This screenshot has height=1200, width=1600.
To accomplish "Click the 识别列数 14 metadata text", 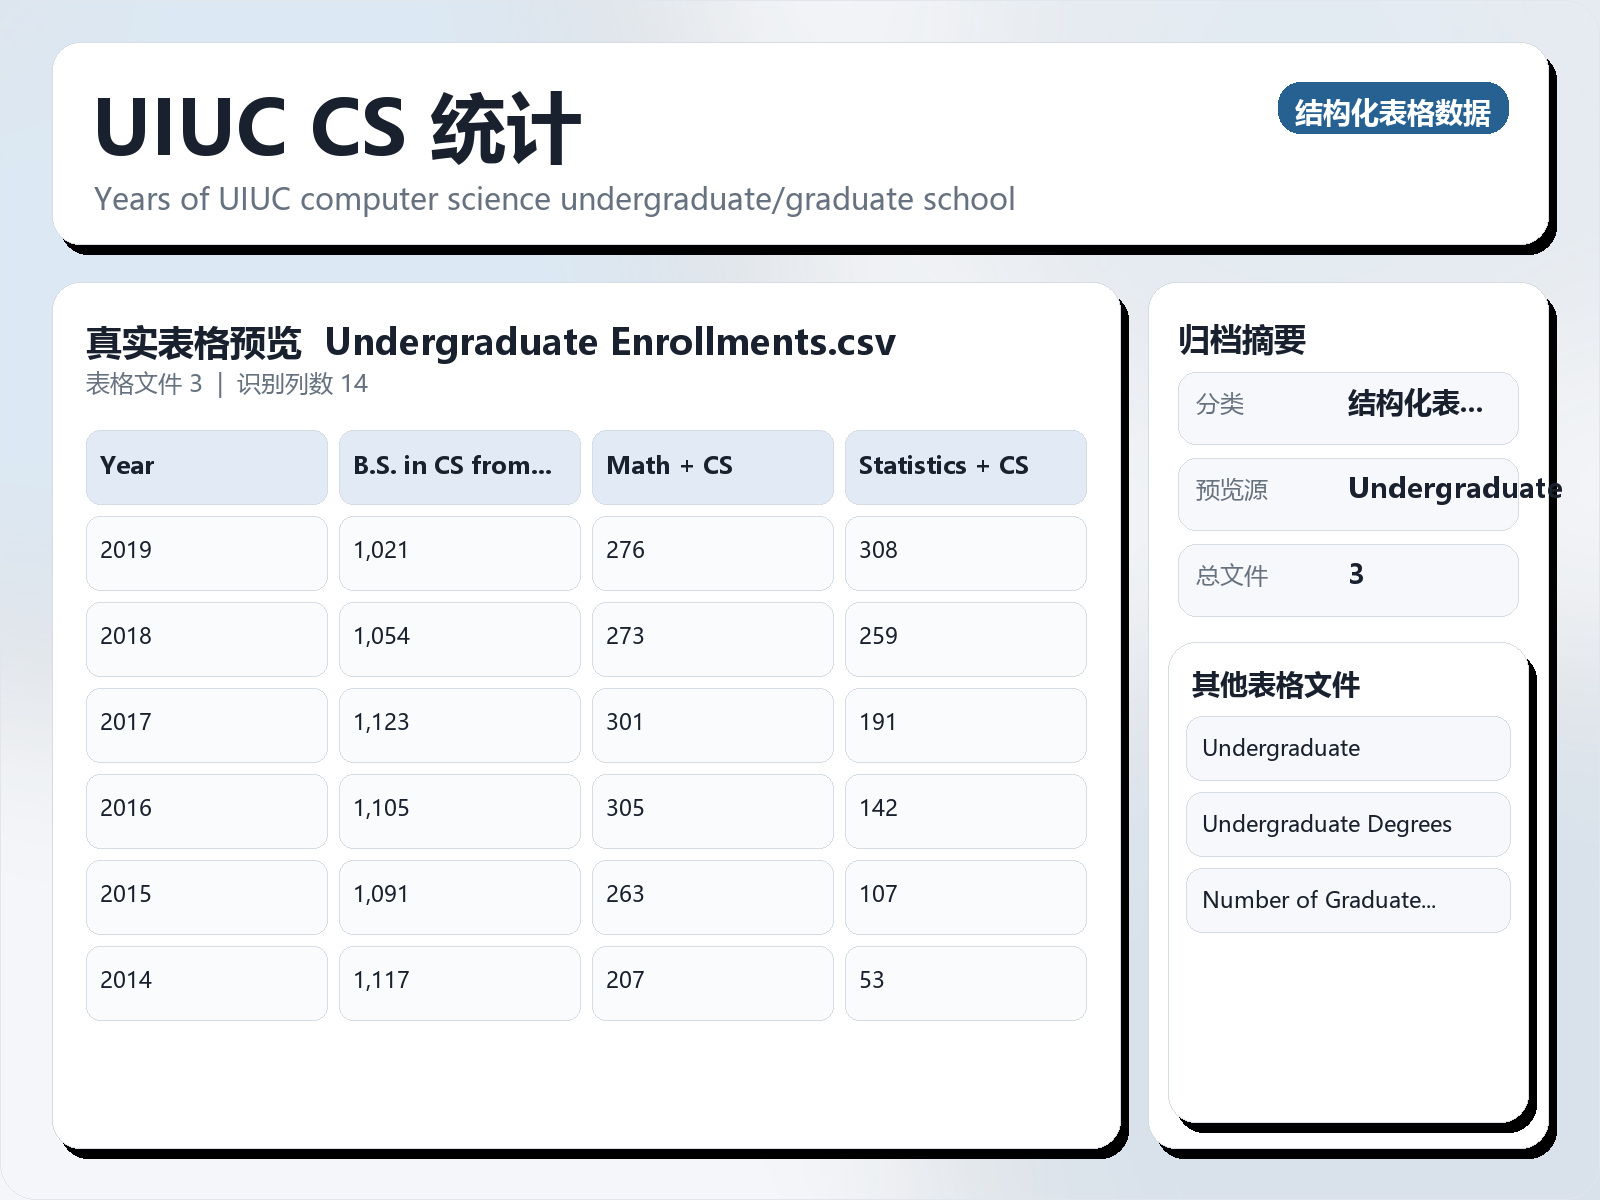I will click(301, 383).
